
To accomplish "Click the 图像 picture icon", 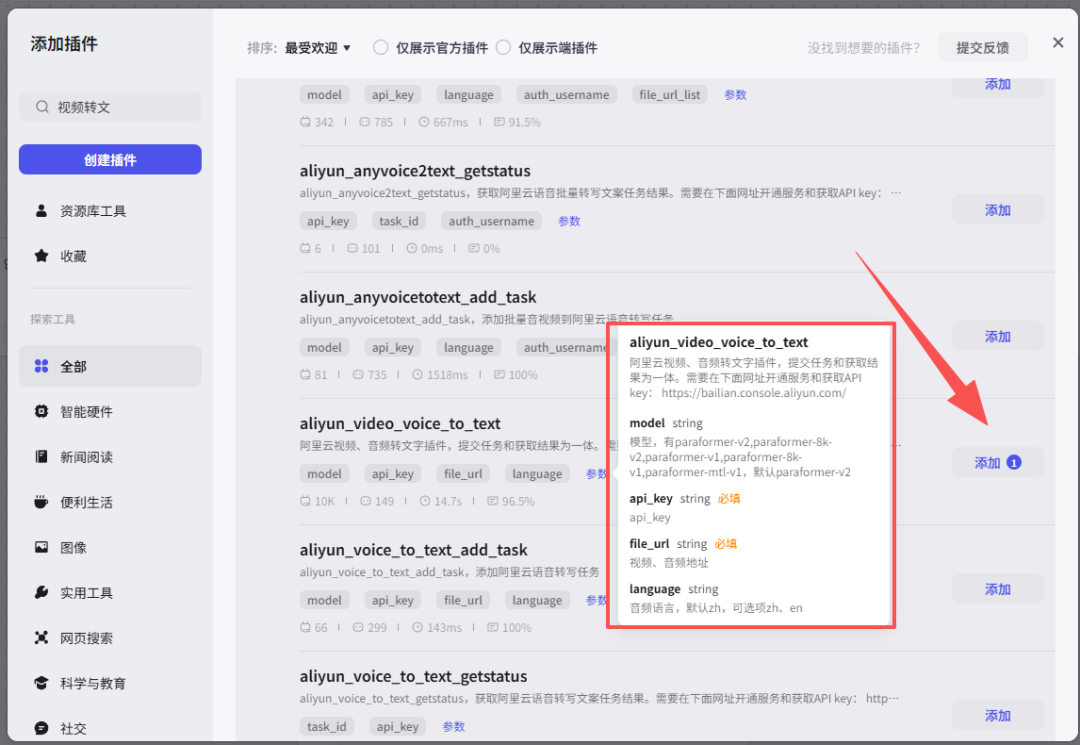I will tap(41, 547).
